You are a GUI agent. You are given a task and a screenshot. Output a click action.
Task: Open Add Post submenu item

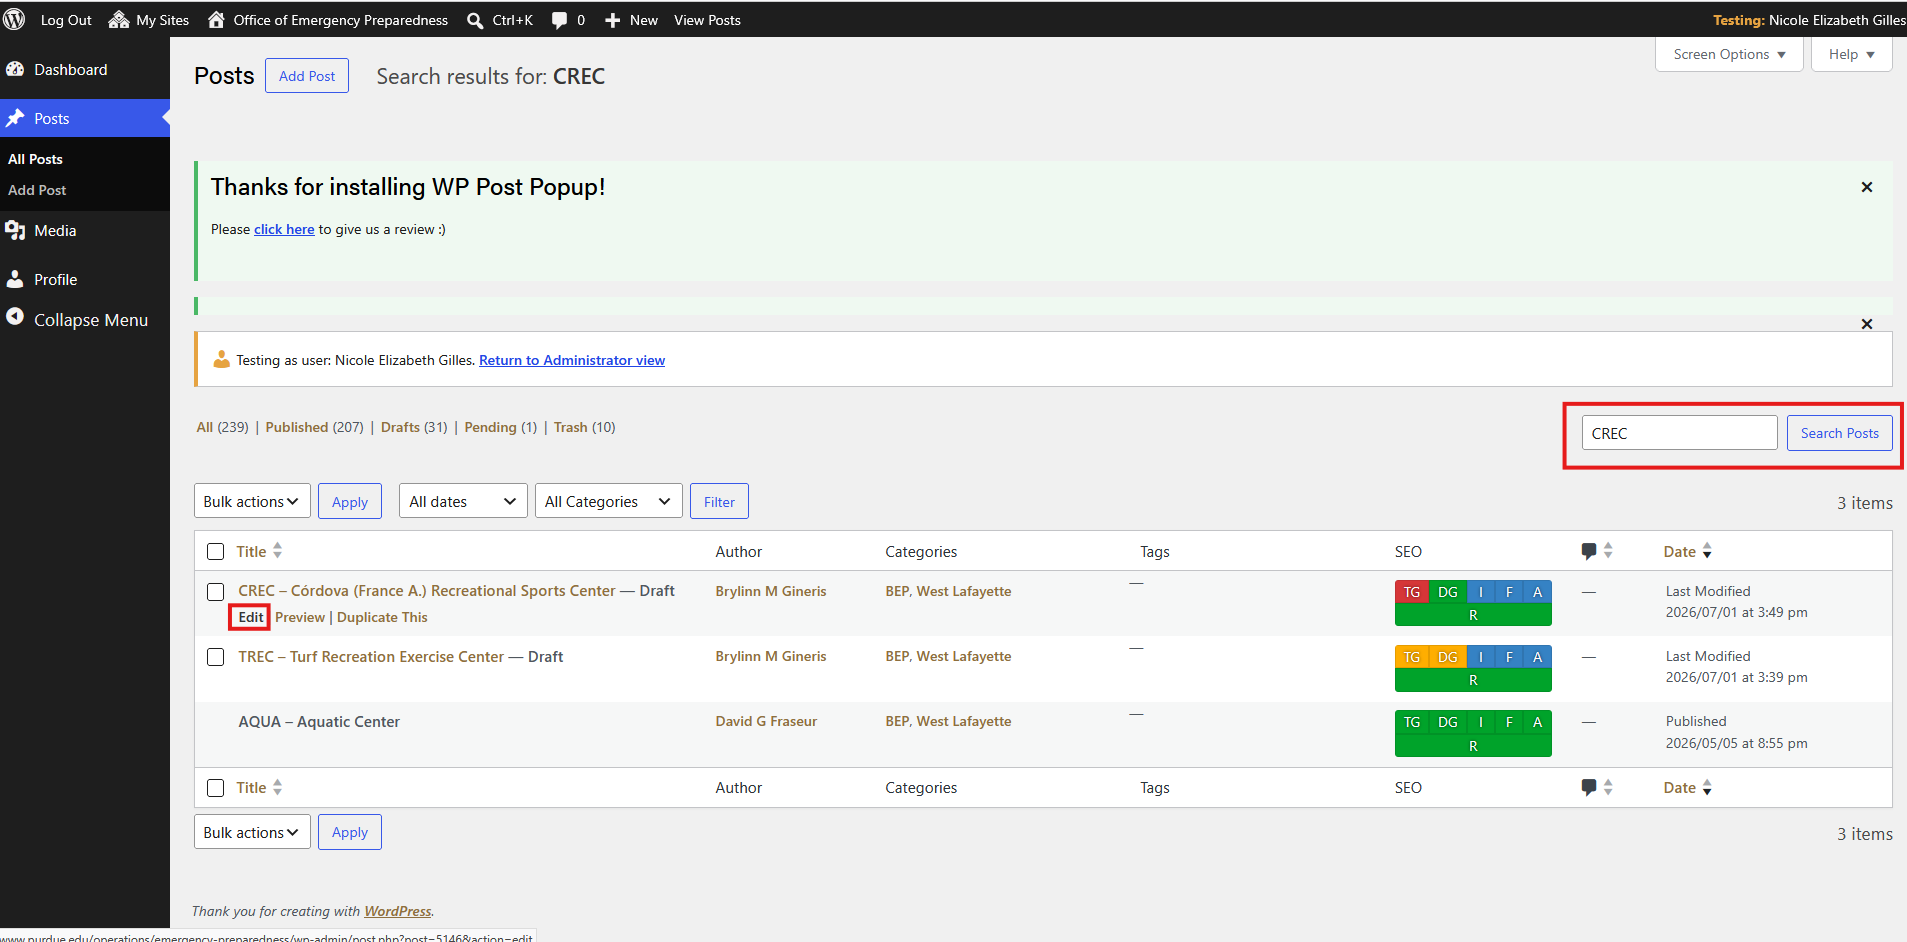point(37,190)
